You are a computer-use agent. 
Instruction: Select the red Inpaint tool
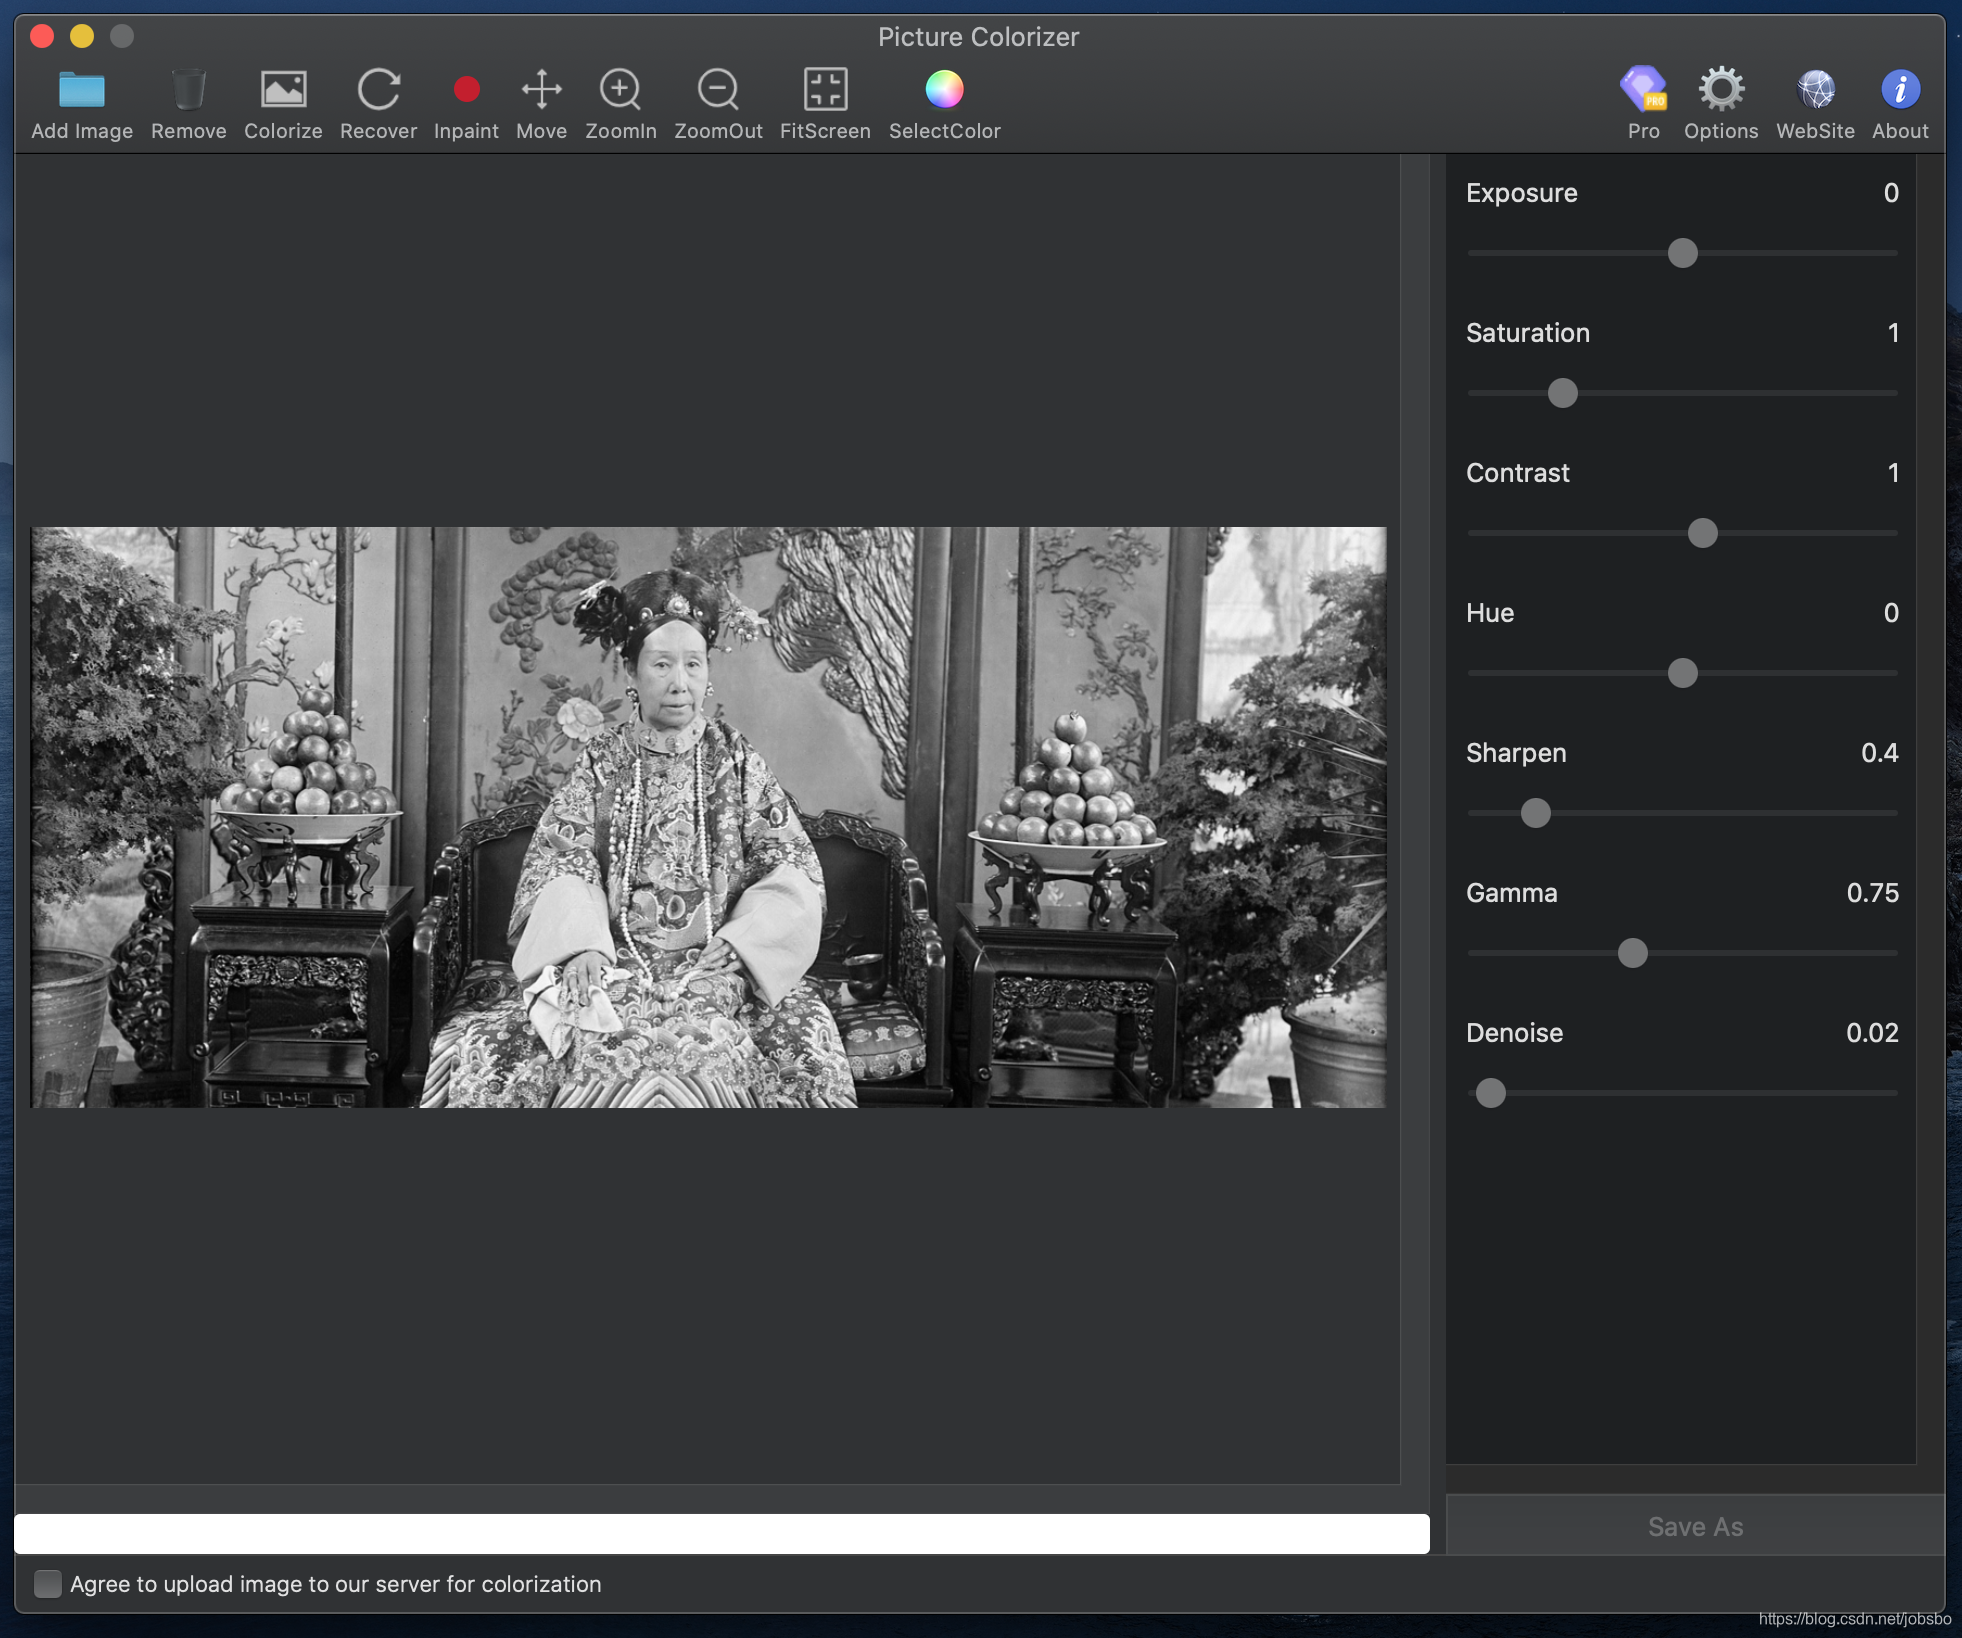466,91
